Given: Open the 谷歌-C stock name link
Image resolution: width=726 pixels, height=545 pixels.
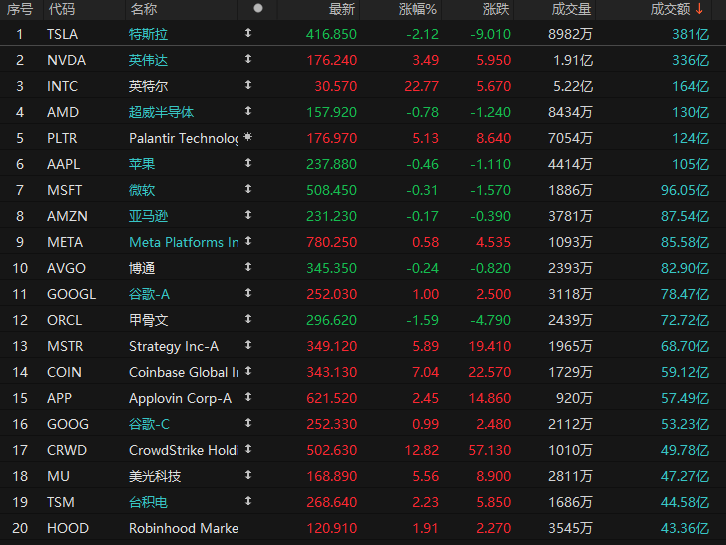Looking at the screenshot, I should click(x=149, y=424).
